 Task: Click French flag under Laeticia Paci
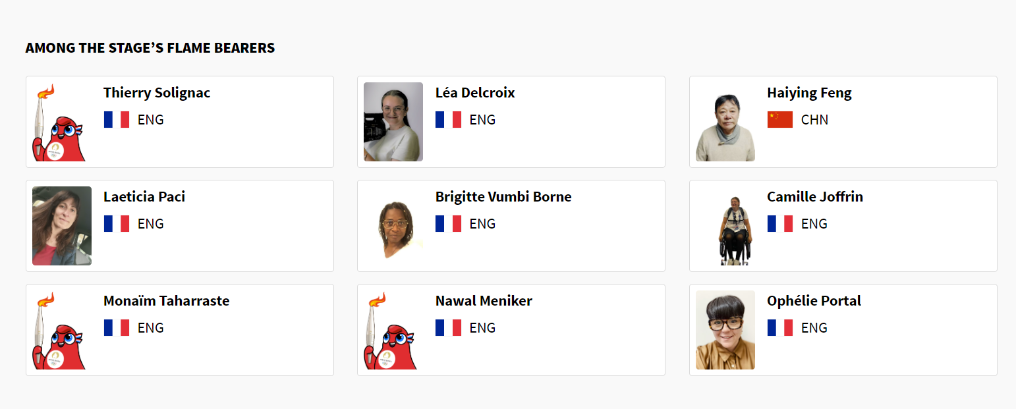116,224
